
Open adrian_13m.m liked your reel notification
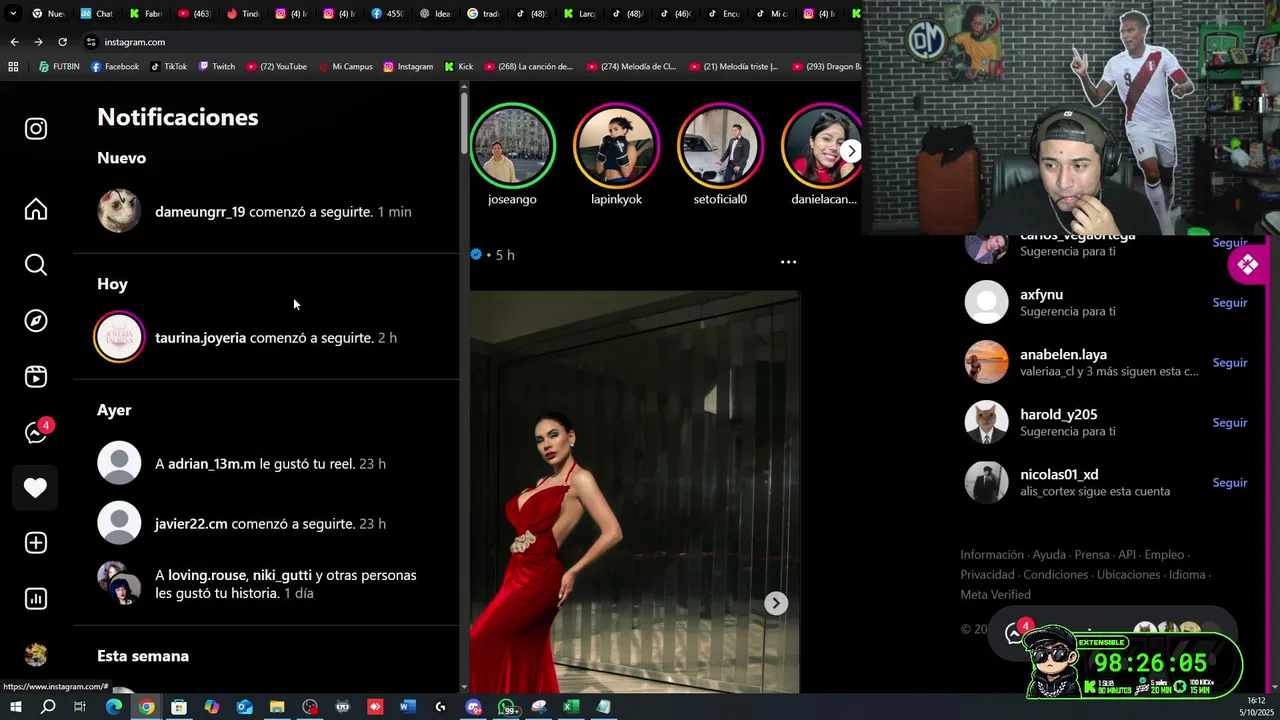pos(265,464)
